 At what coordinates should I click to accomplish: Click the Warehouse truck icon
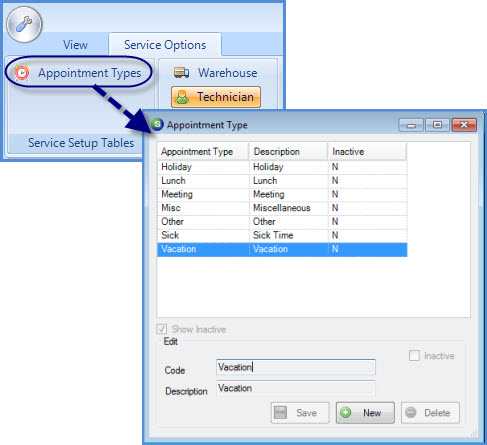pyautogui.click(x=181, y=72)
